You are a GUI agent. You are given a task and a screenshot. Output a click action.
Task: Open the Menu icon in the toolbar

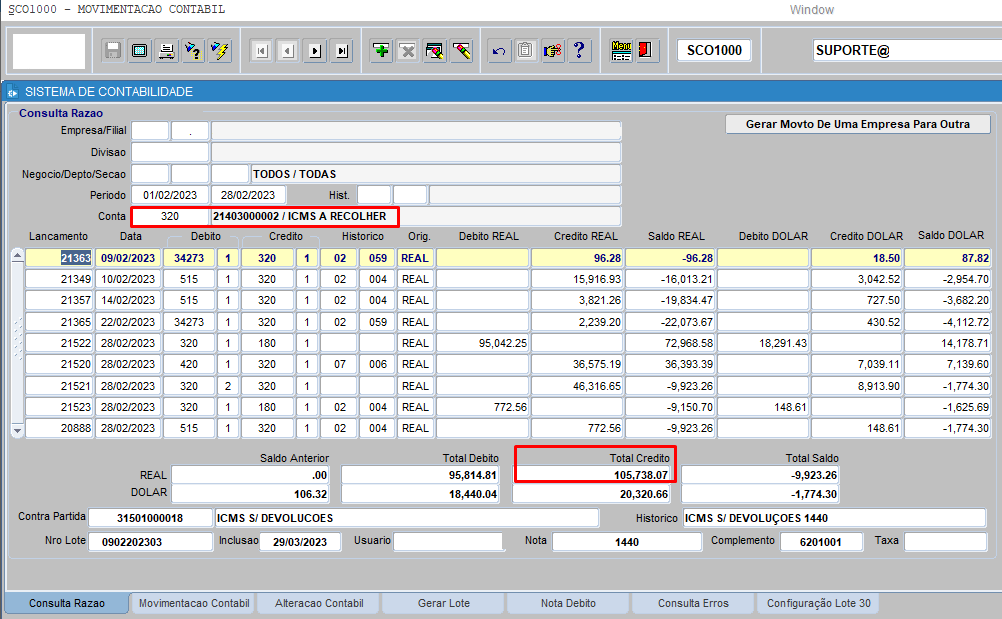pyautogui.click(x=621, y=50)
